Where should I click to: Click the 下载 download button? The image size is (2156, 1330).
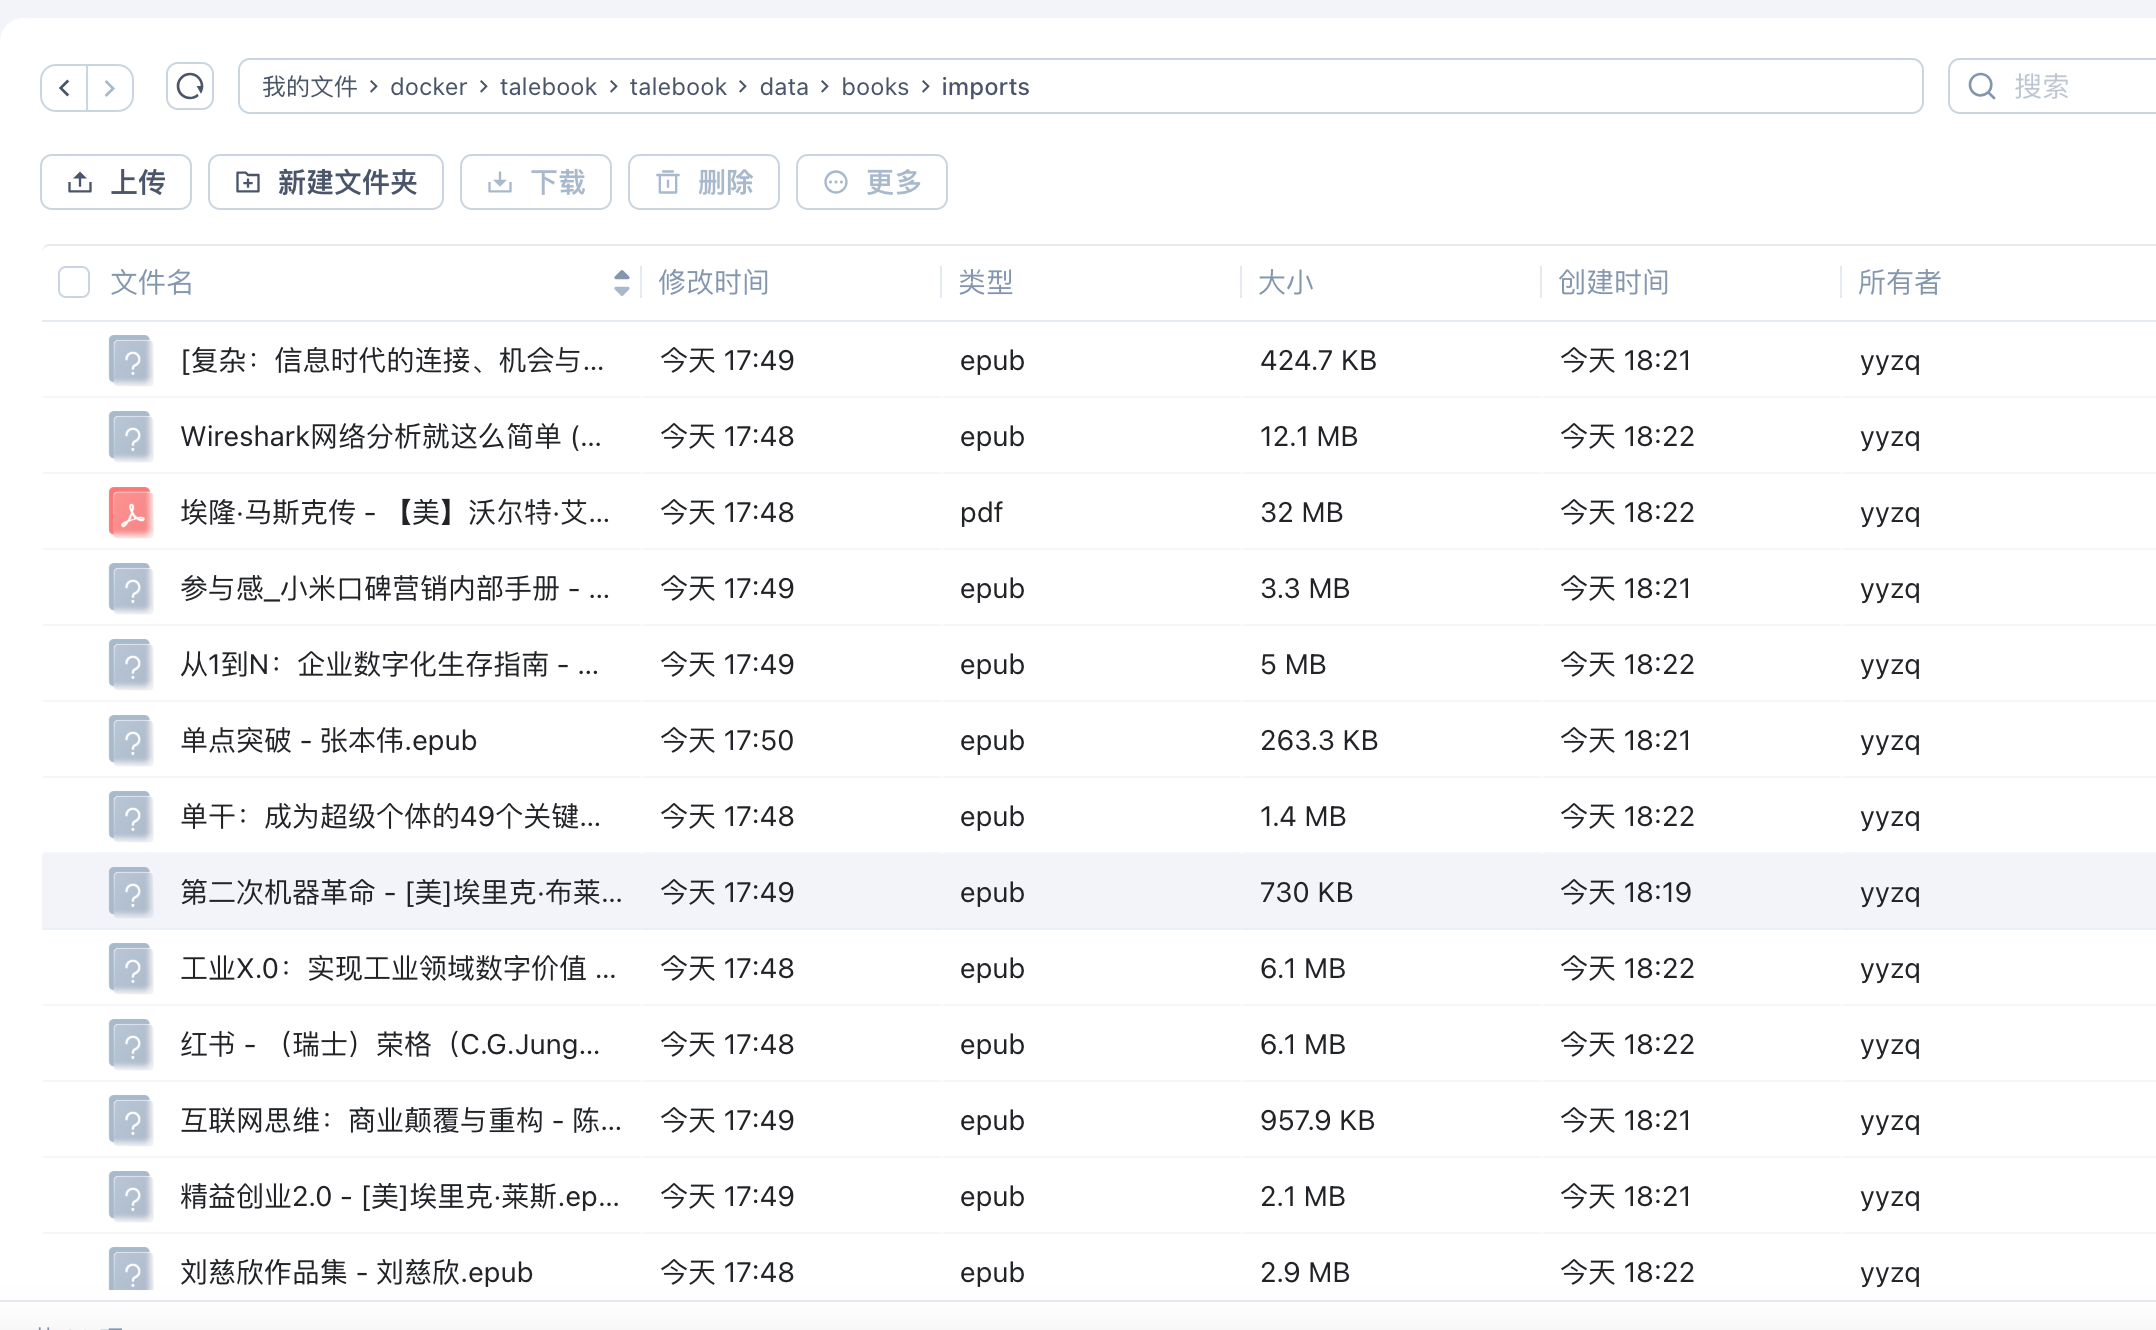tap(536, 182)
